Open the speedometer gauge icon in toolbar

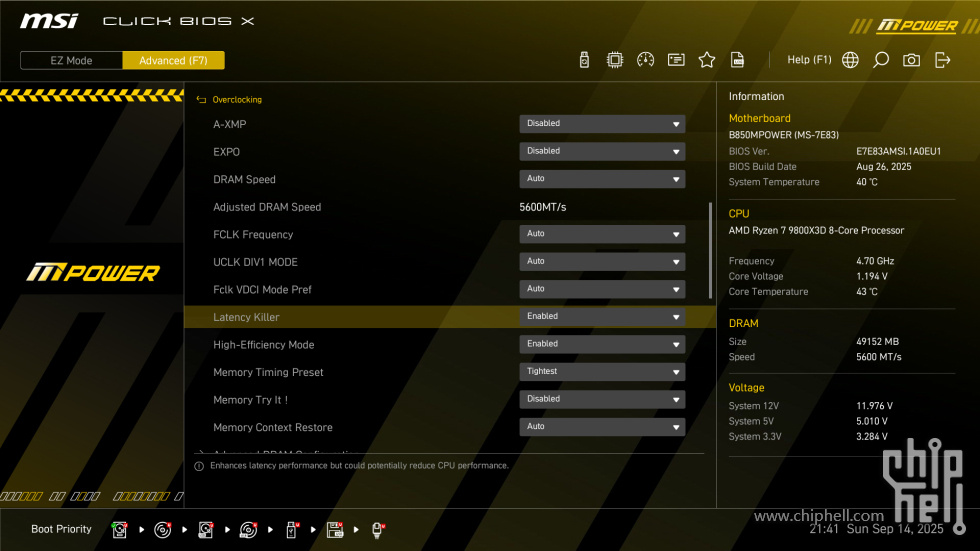(646, 60)
